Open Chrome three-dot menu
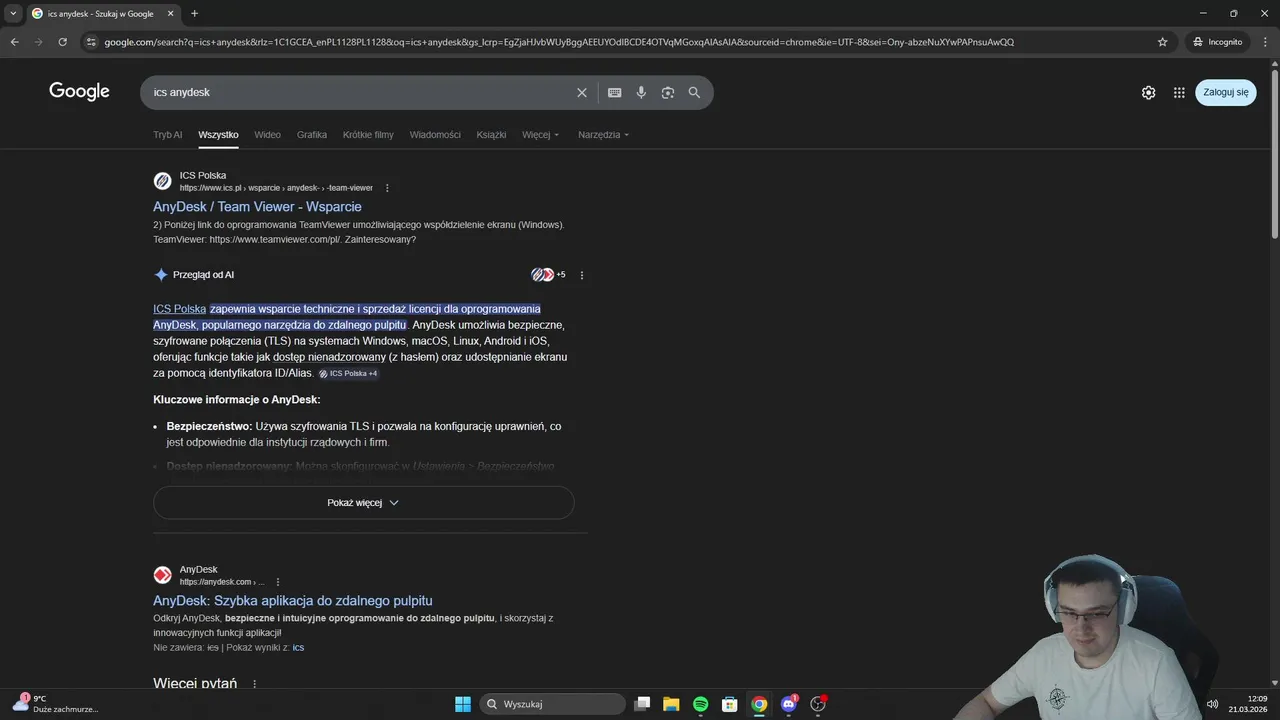This screenshot has height=720, width=1280. tap(1264, 42)
